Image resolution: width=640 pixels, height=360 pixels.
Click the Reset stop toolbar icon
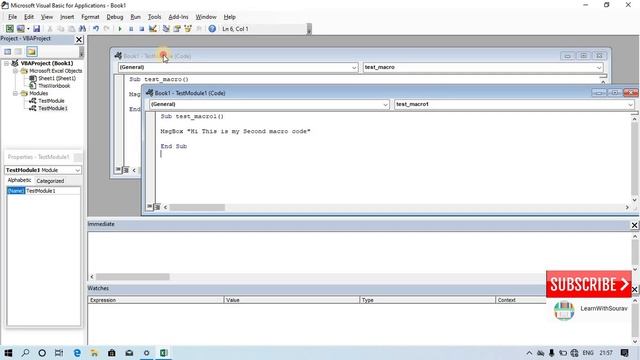click(142, 29)
